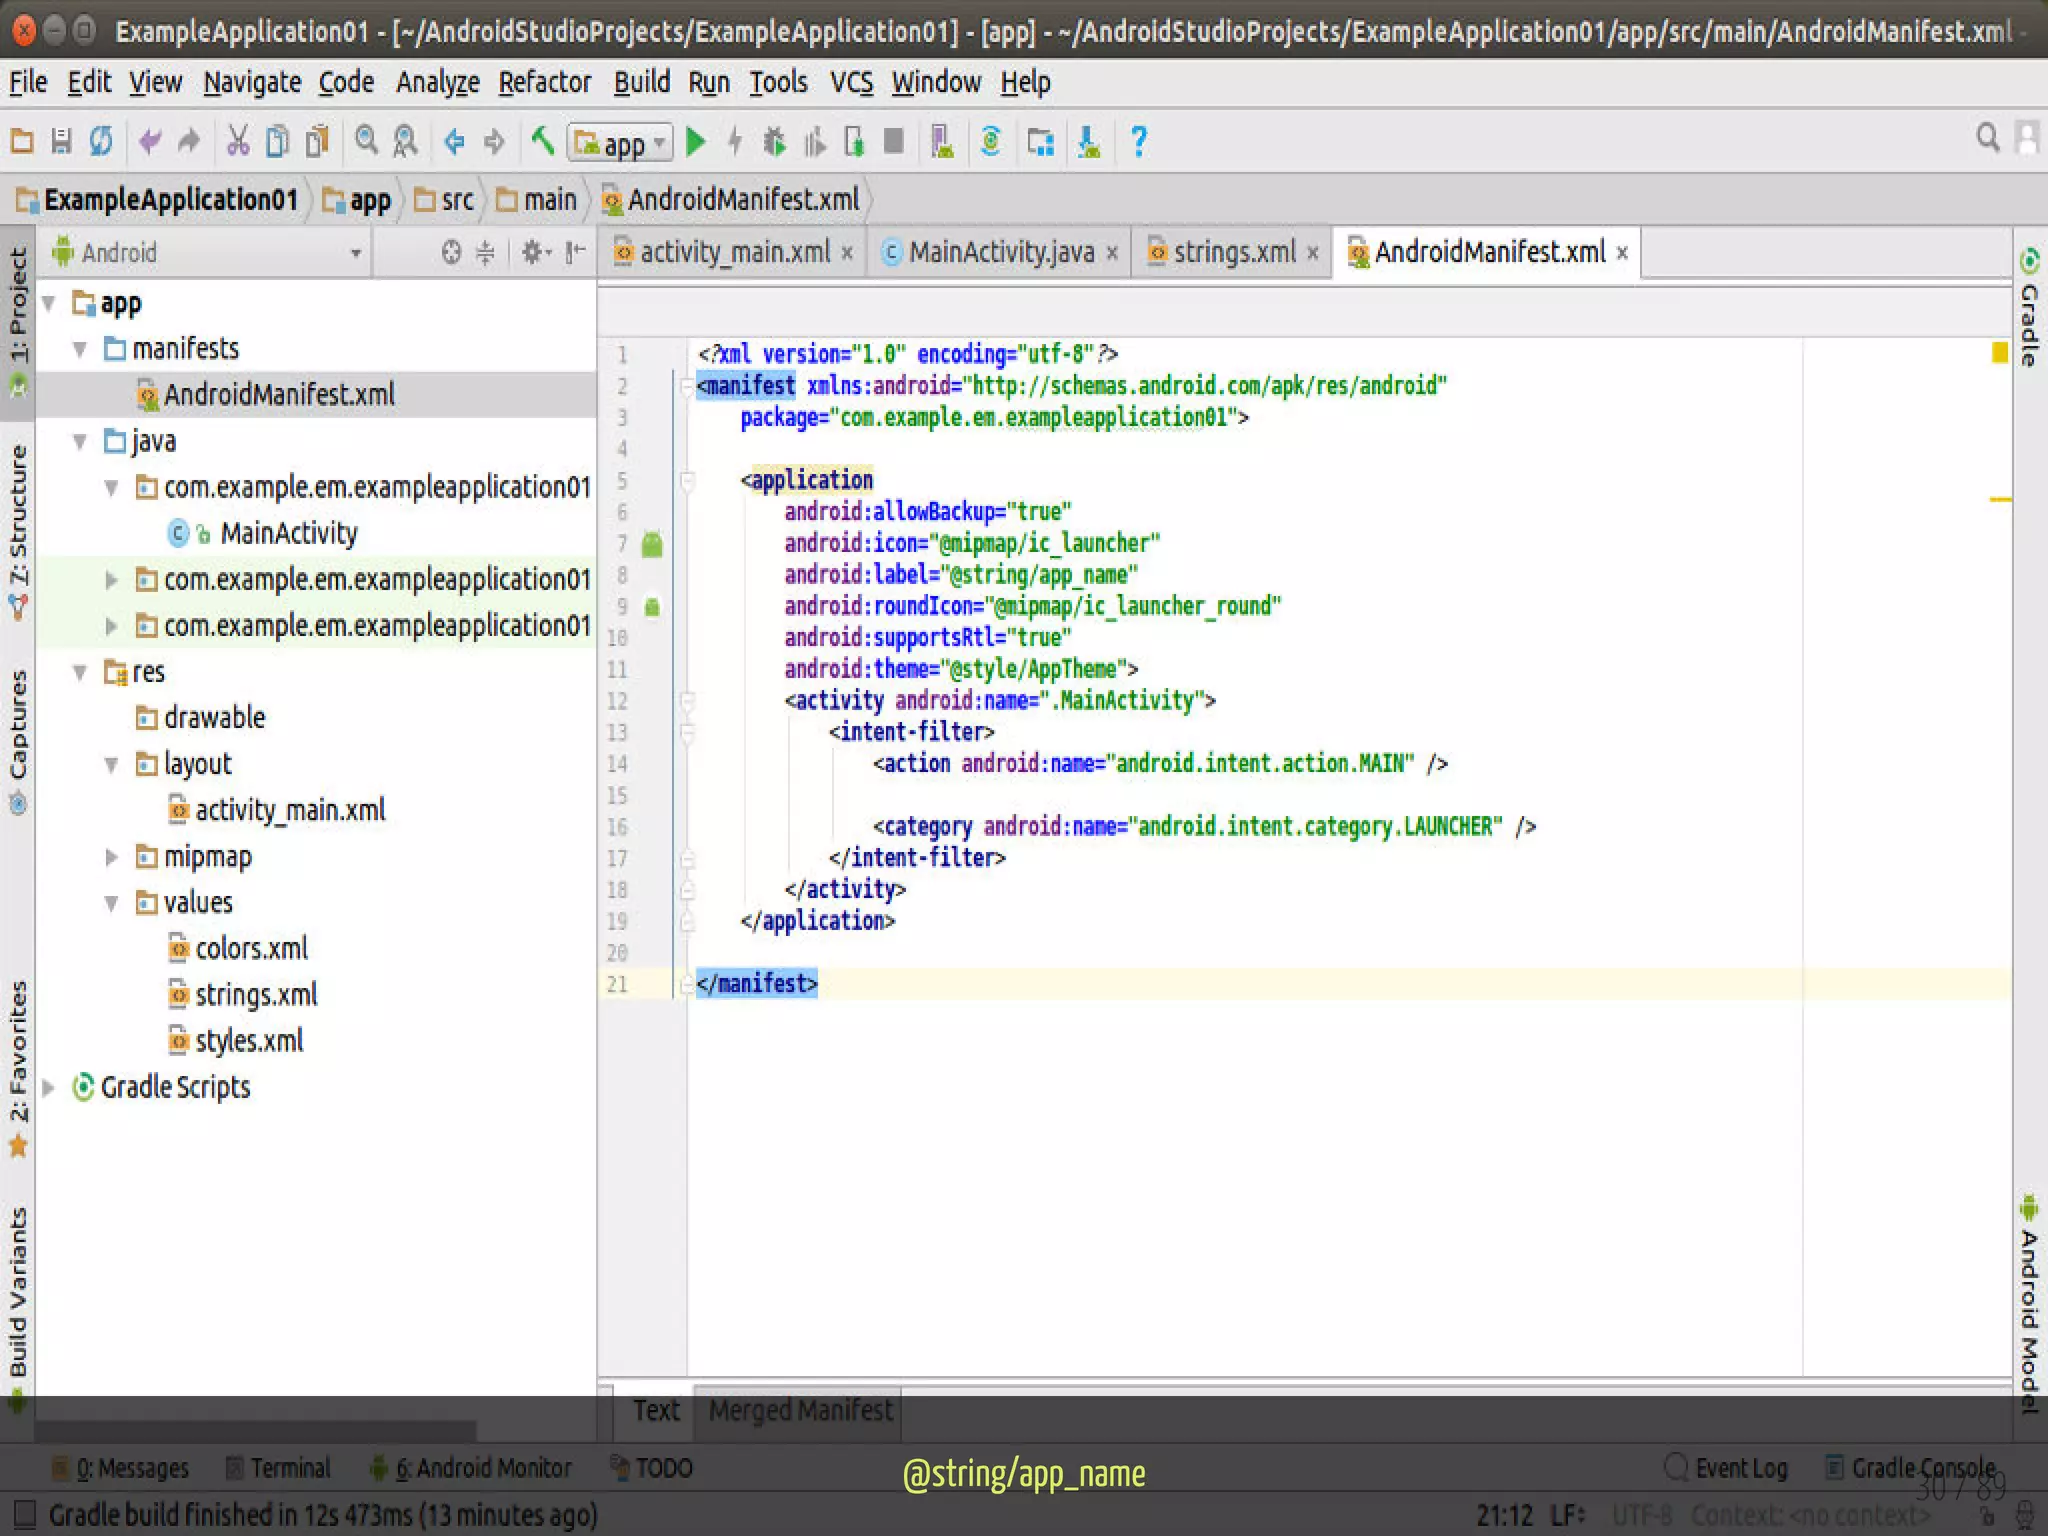Collapse the res folder node
This screenshot has height=1536, width=2048.
pos(80,672)
